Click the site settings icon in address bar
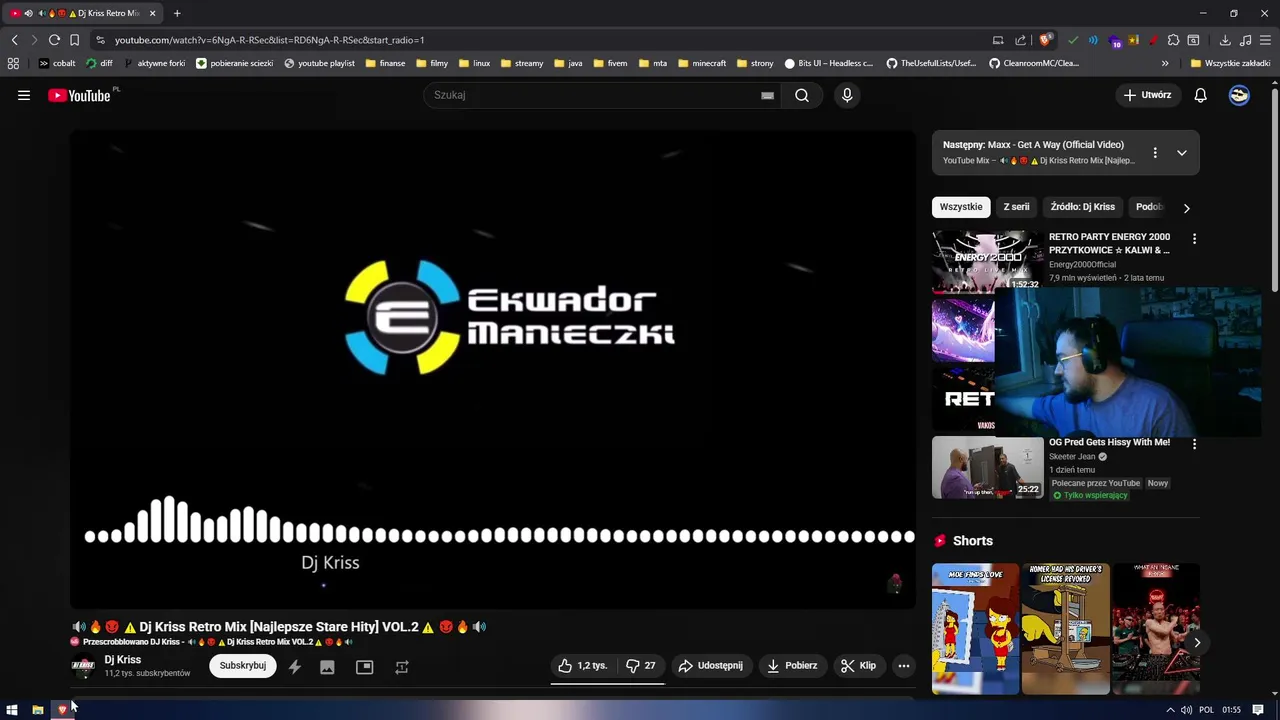 100,40
